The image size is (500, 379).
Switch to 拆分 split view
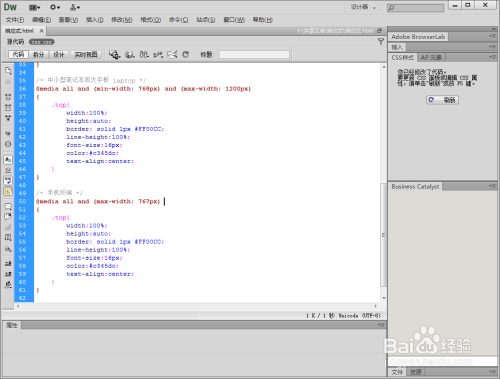[x=39, y=54]
